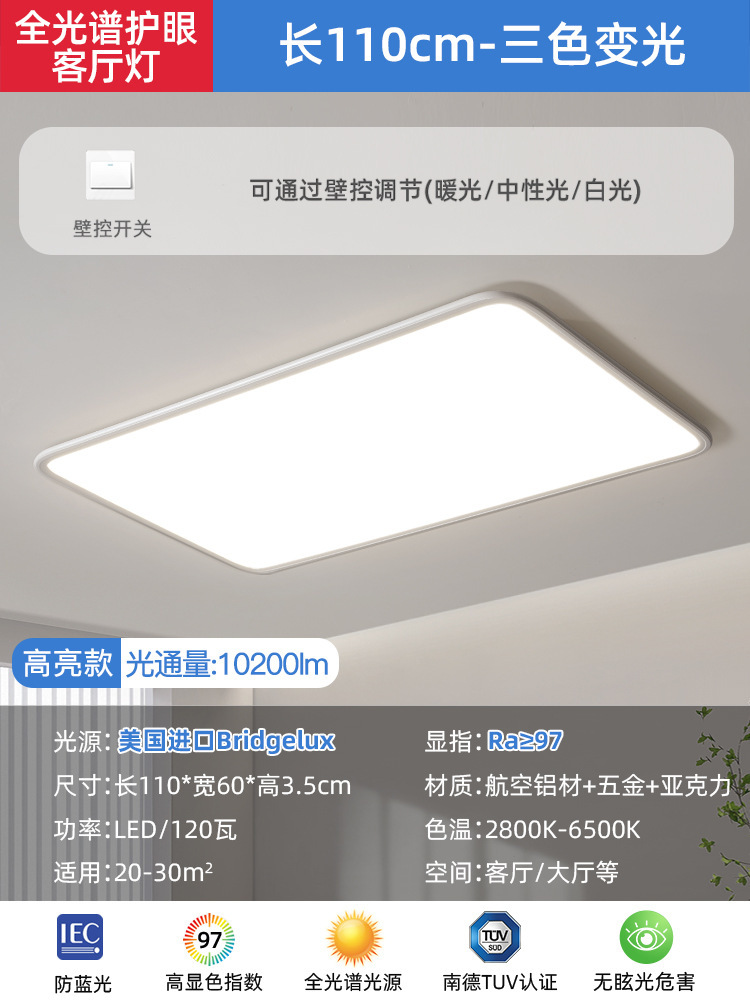This screenshot has width=750, height=1000.
Task: Select the red 全光谱护眼客厅灯 banner
Action: coord(106,46)
